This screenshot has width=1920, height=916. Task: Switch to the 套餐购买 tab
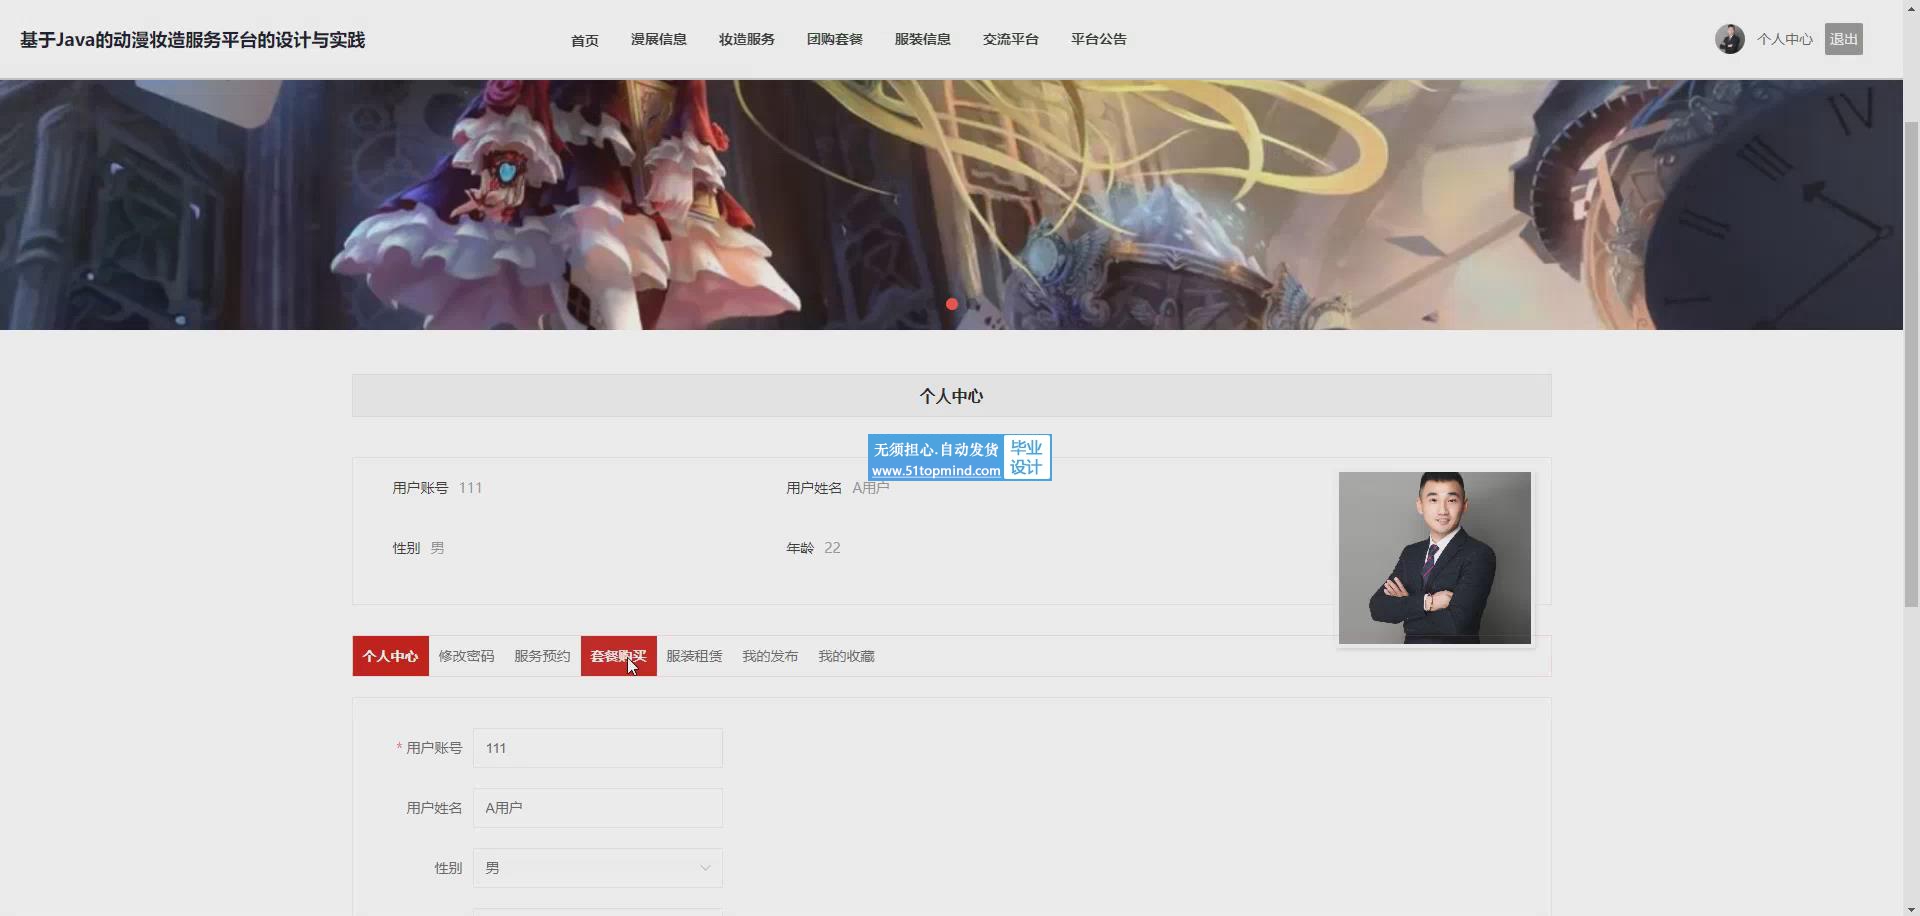tap(618, 656)
